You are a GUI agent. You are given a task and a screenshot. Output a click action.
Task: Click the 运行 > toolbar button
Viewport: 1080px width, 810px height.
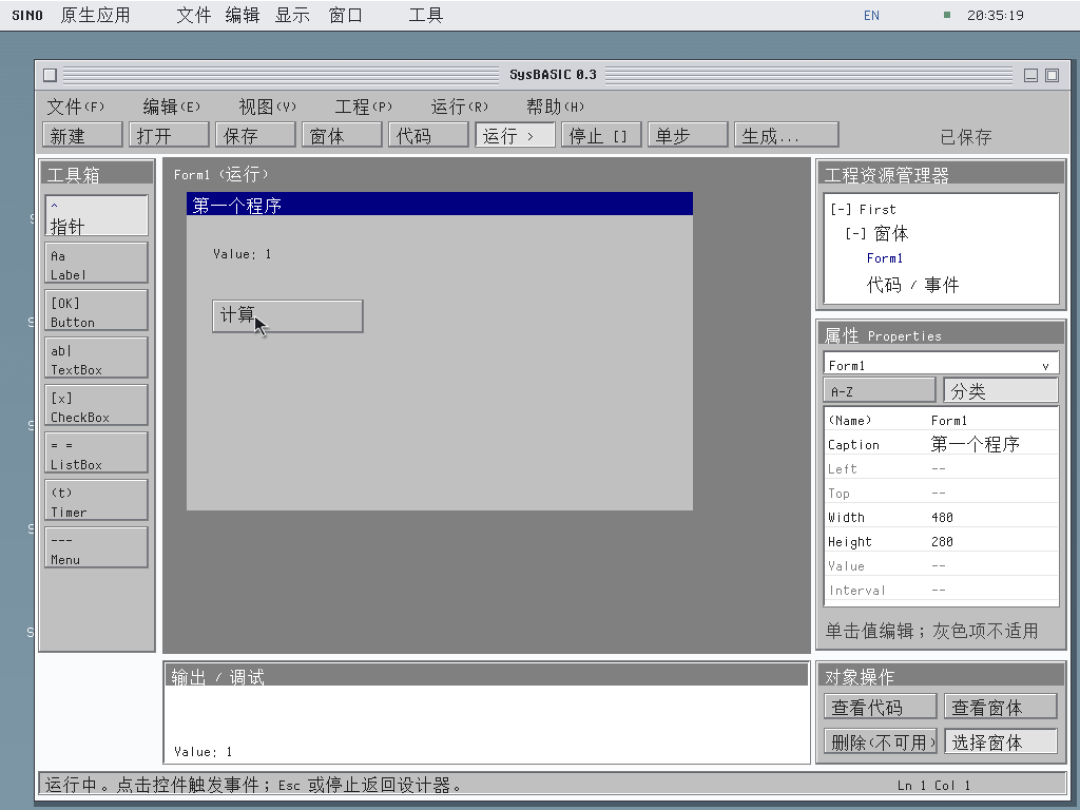pyautogui.click(x=515, y=135)
